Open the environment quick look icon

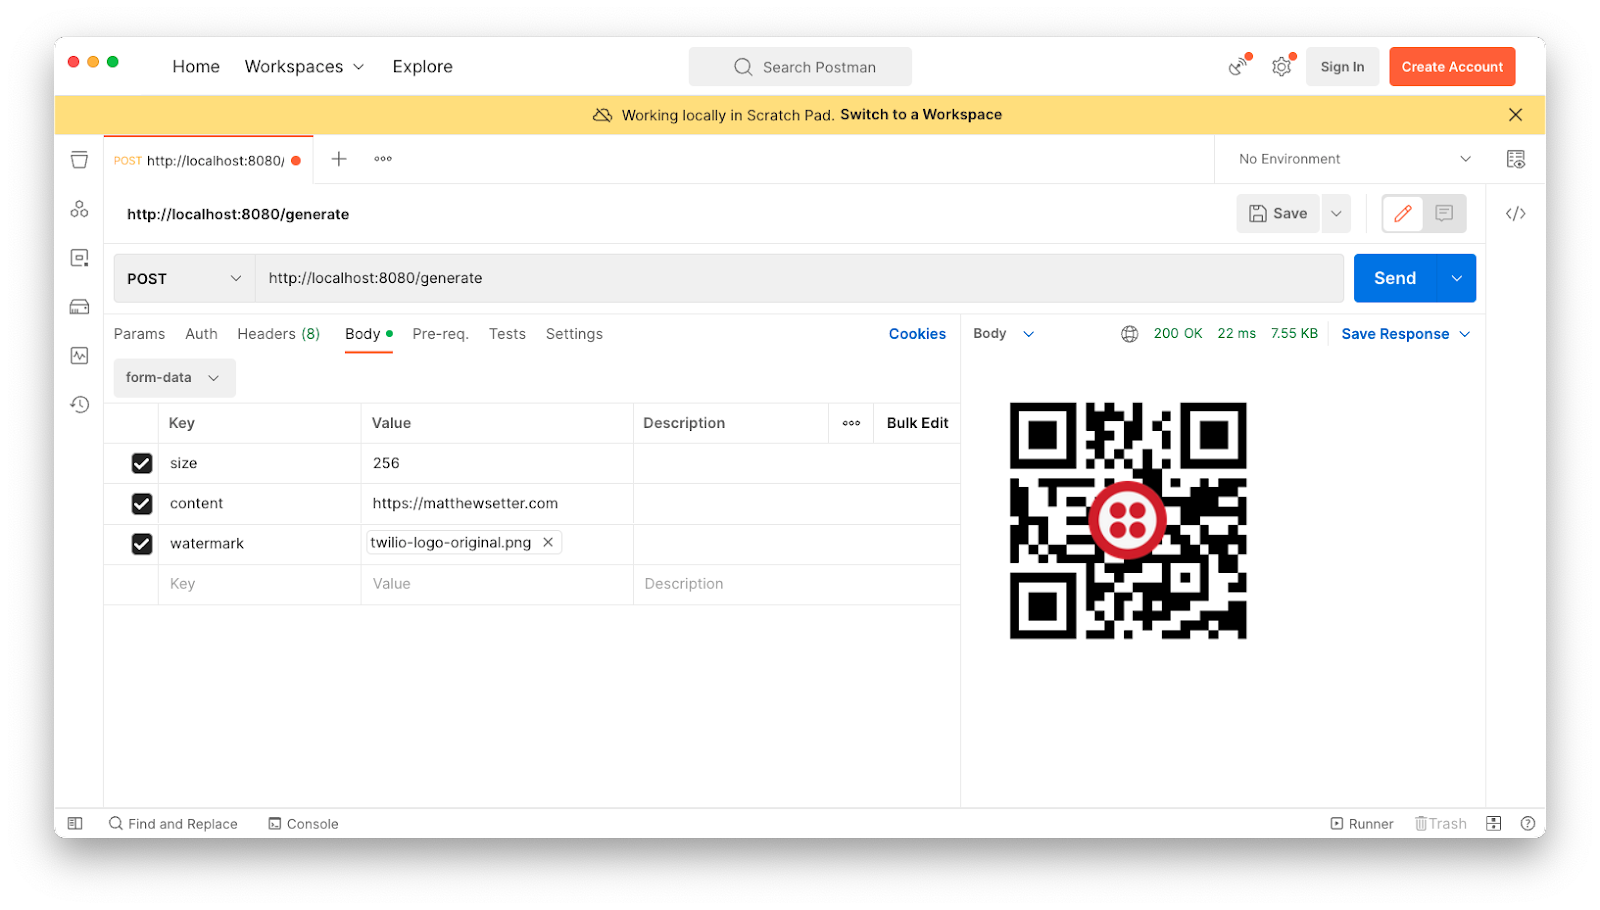click(x=1516, y=159)
